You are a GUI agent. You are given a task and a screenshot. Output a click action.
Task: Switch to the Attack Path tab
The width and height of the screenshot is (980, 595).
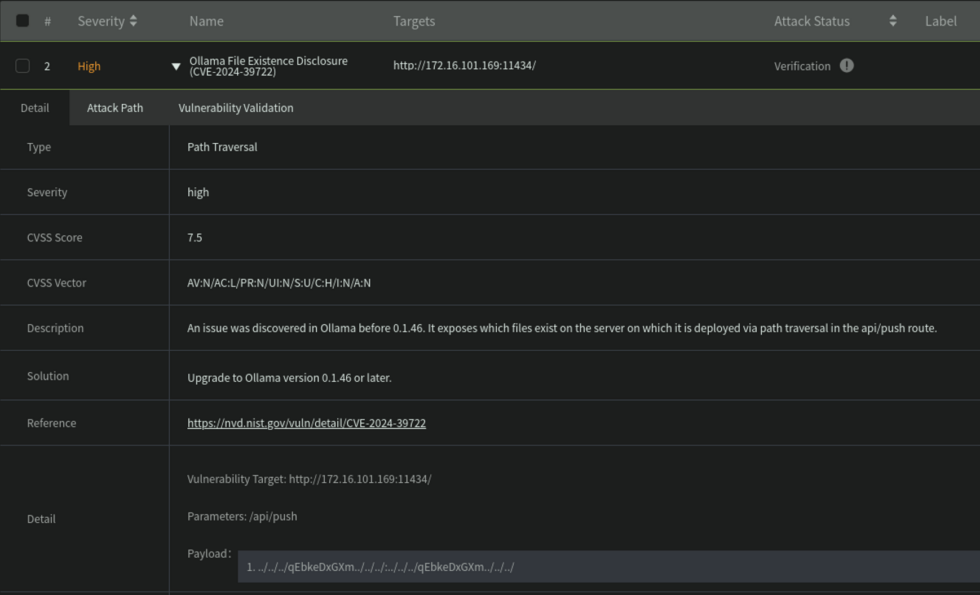[x=115, y=107]
